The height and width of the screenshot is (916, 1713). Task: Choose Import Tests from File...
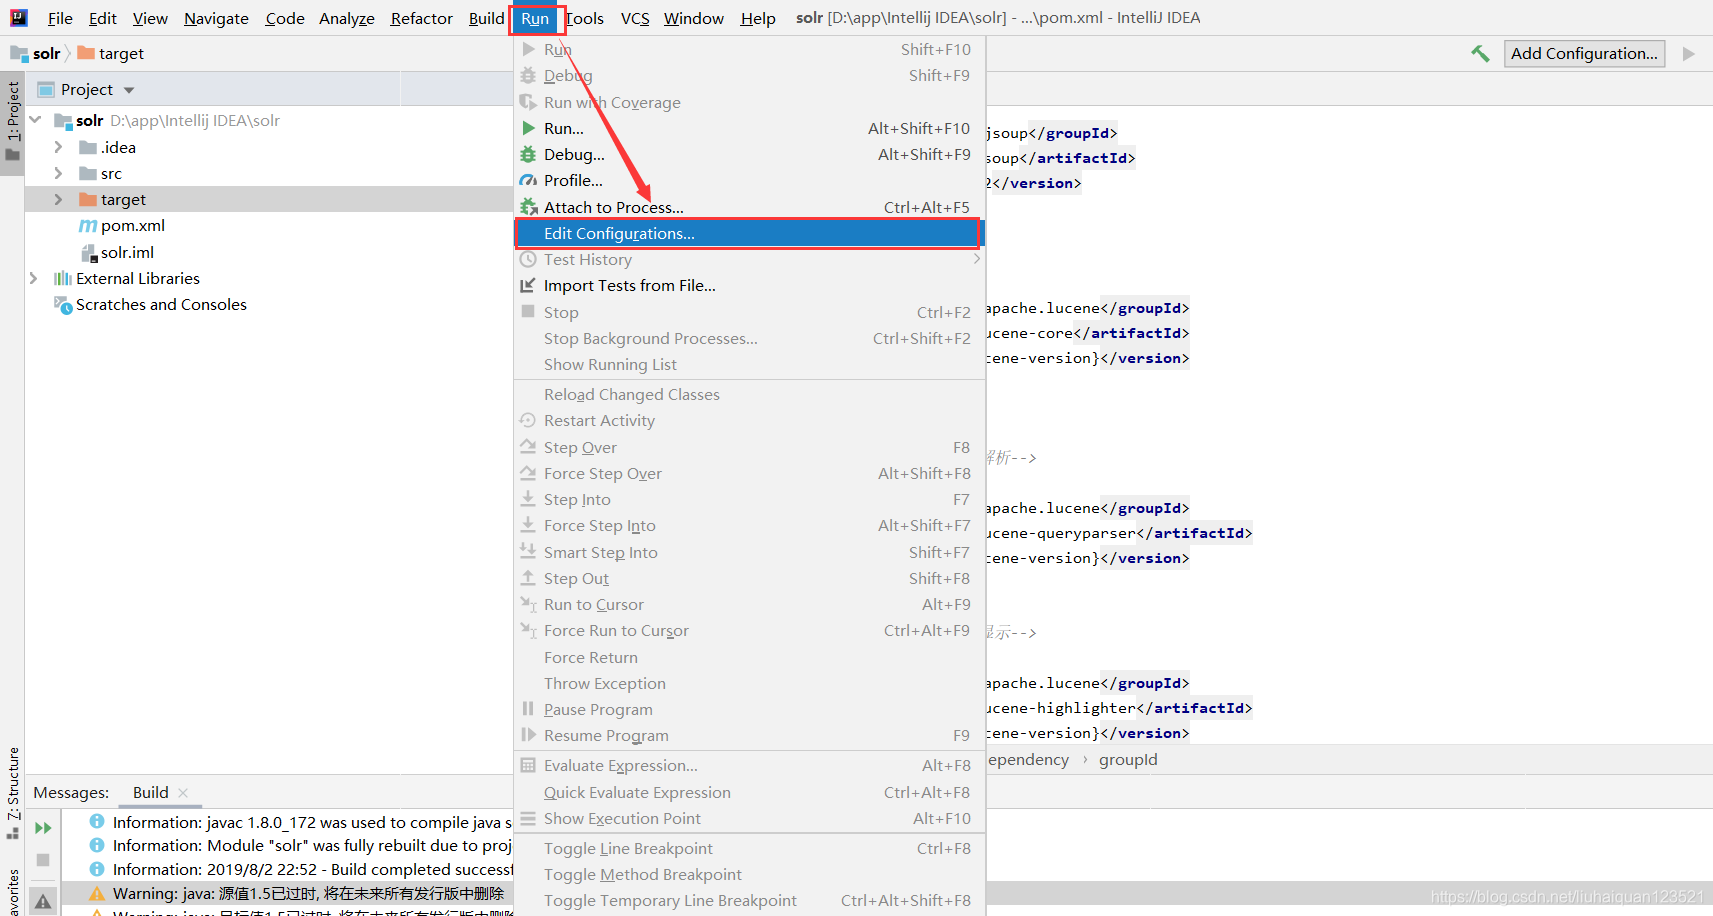tap(749, 285)
